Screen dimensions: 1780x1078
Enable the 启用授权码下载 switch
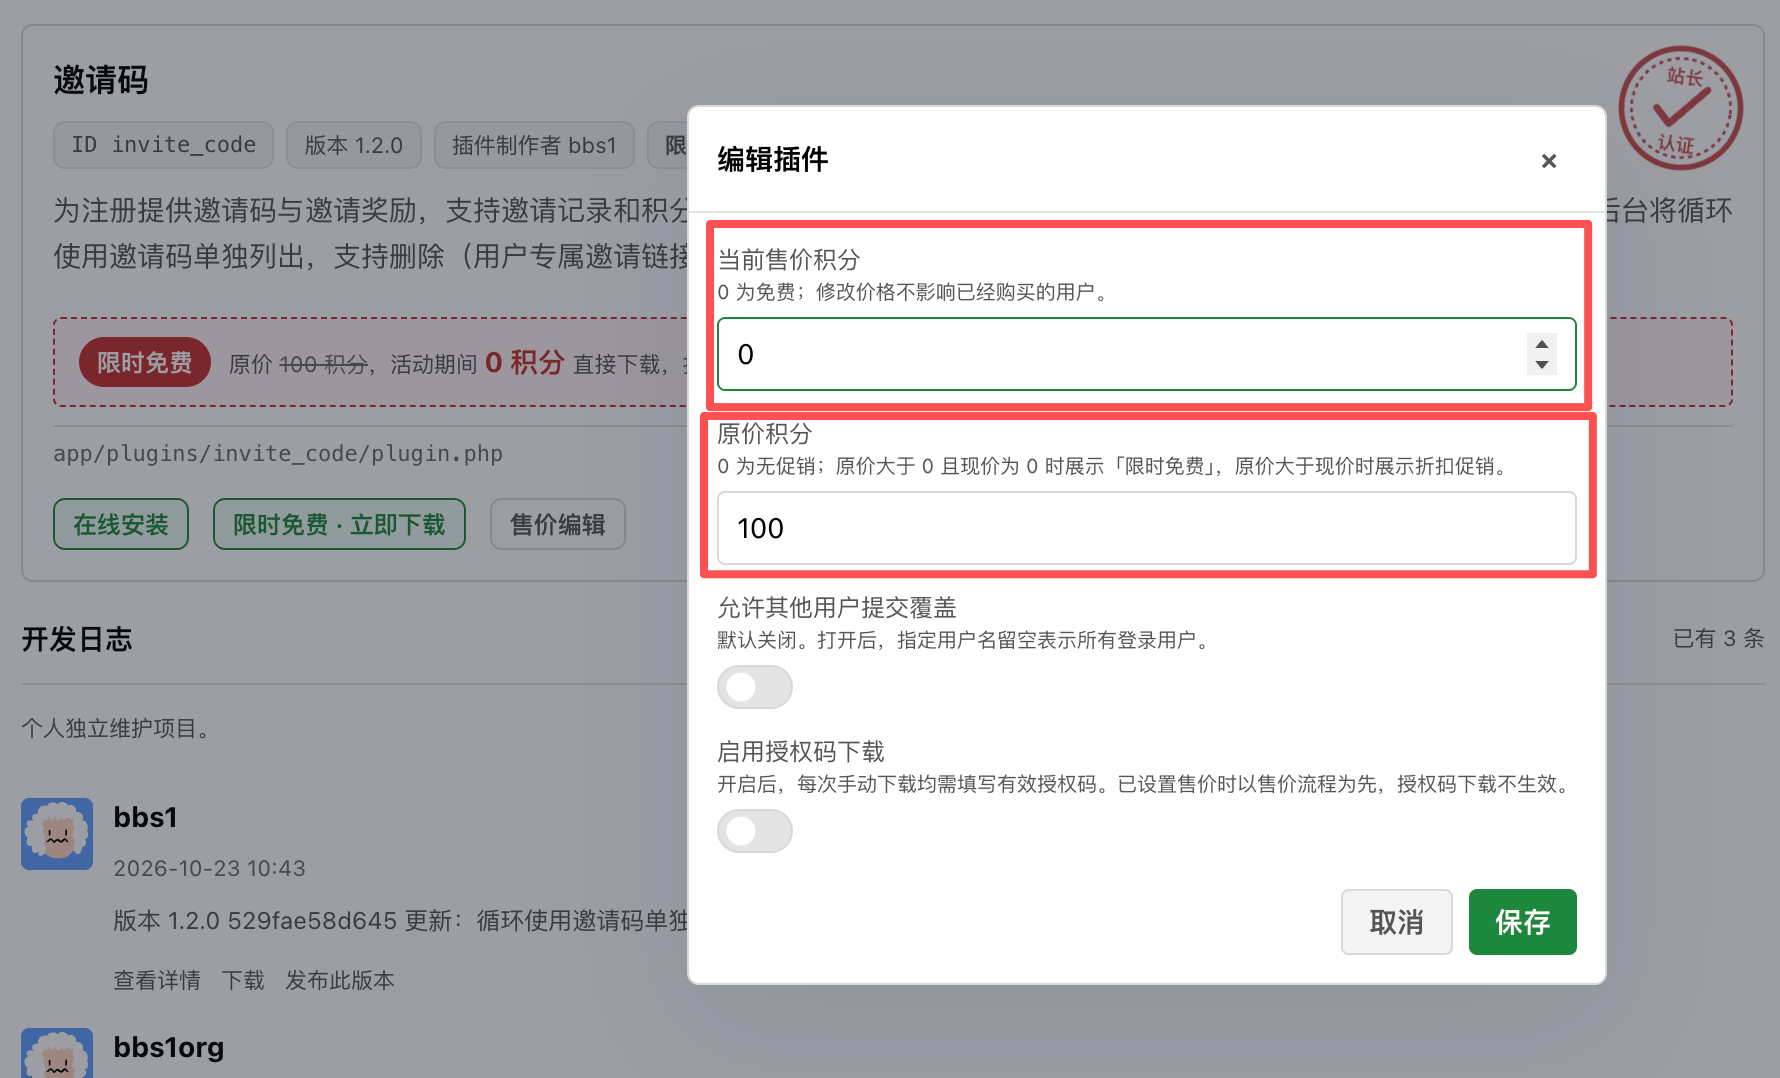[x=755, y=831]
